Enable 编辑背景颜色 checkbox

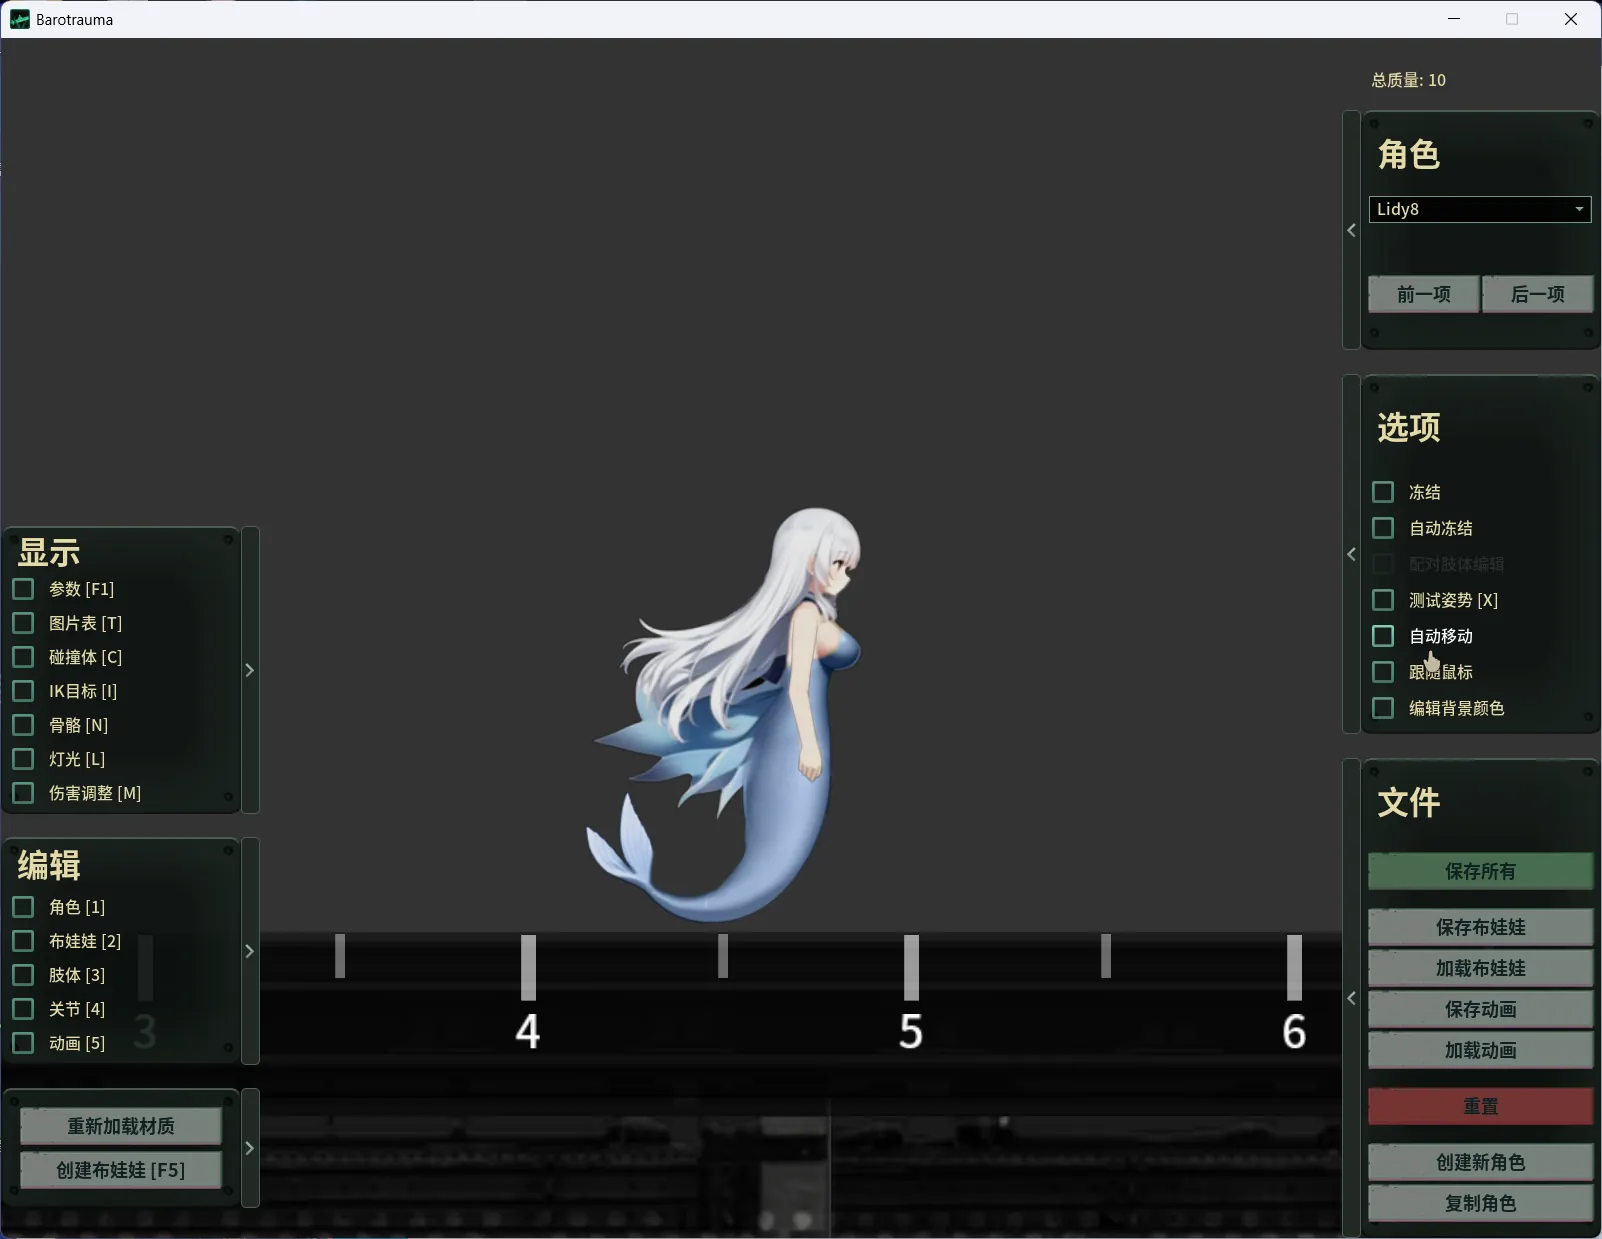[x=1383, y=708]
